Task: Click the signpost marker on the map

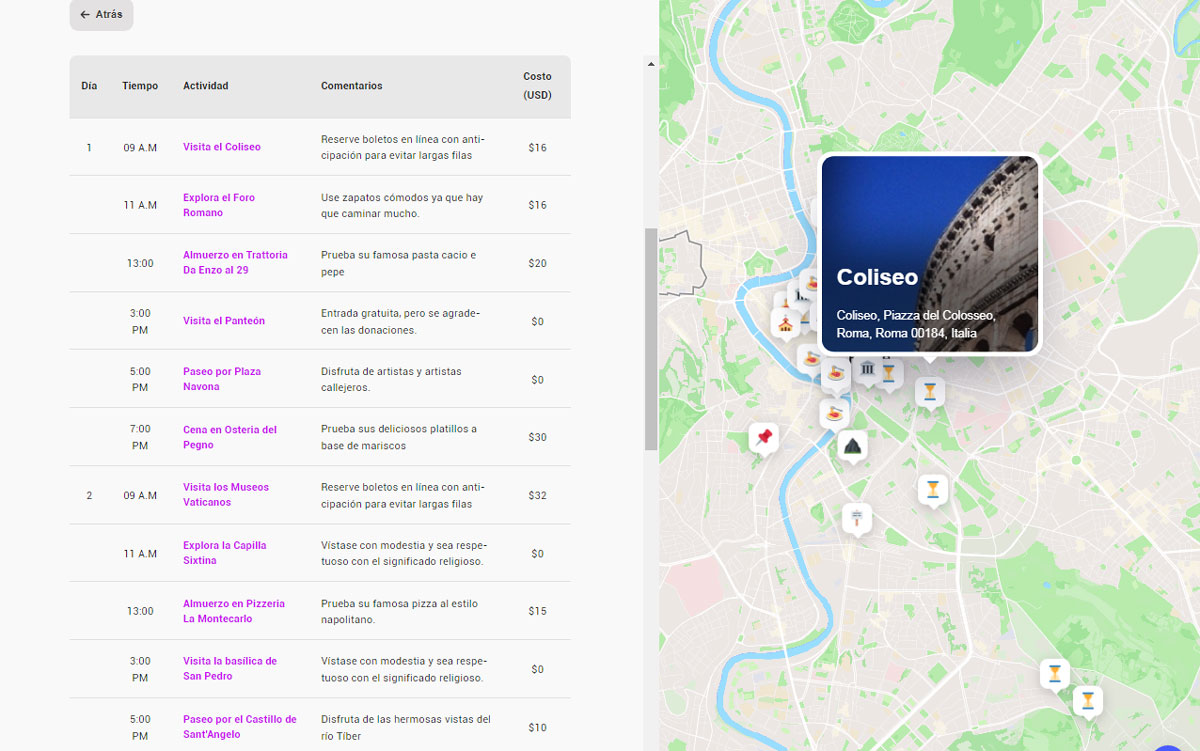Action: pyautogui.click(x=856, y=518)
